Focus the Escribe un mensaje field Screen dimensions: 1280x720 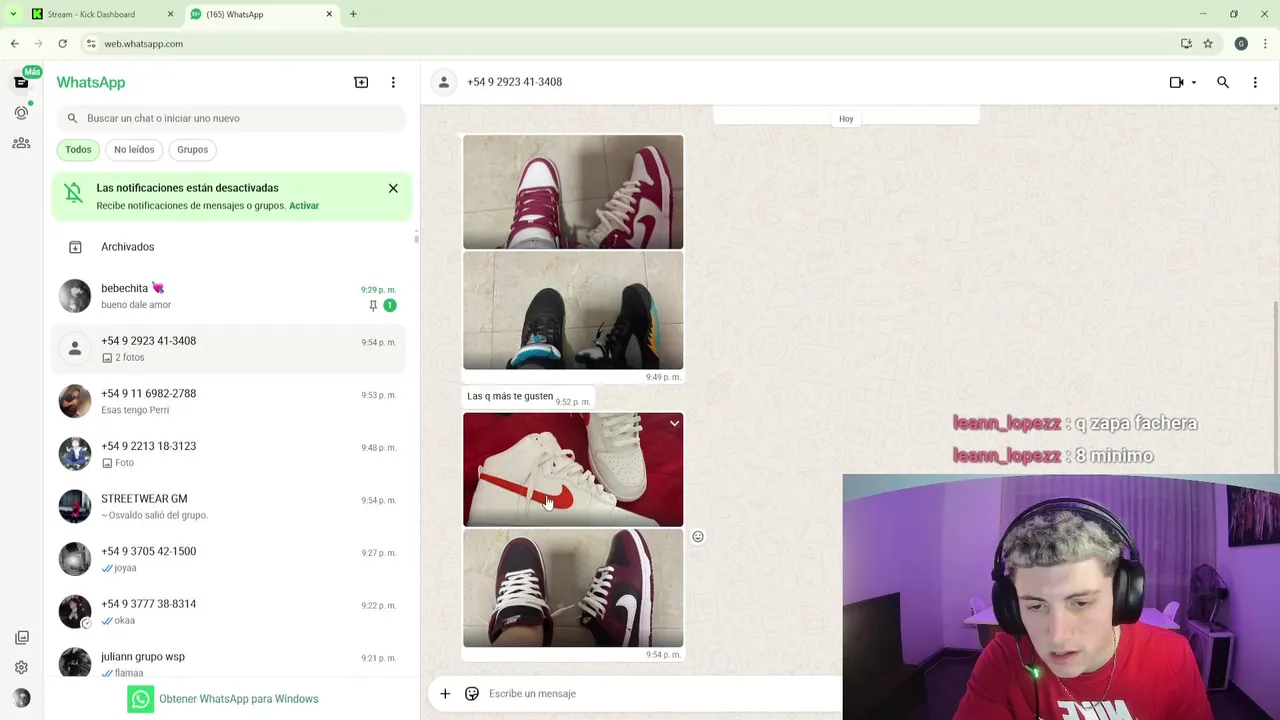[660, 693]
